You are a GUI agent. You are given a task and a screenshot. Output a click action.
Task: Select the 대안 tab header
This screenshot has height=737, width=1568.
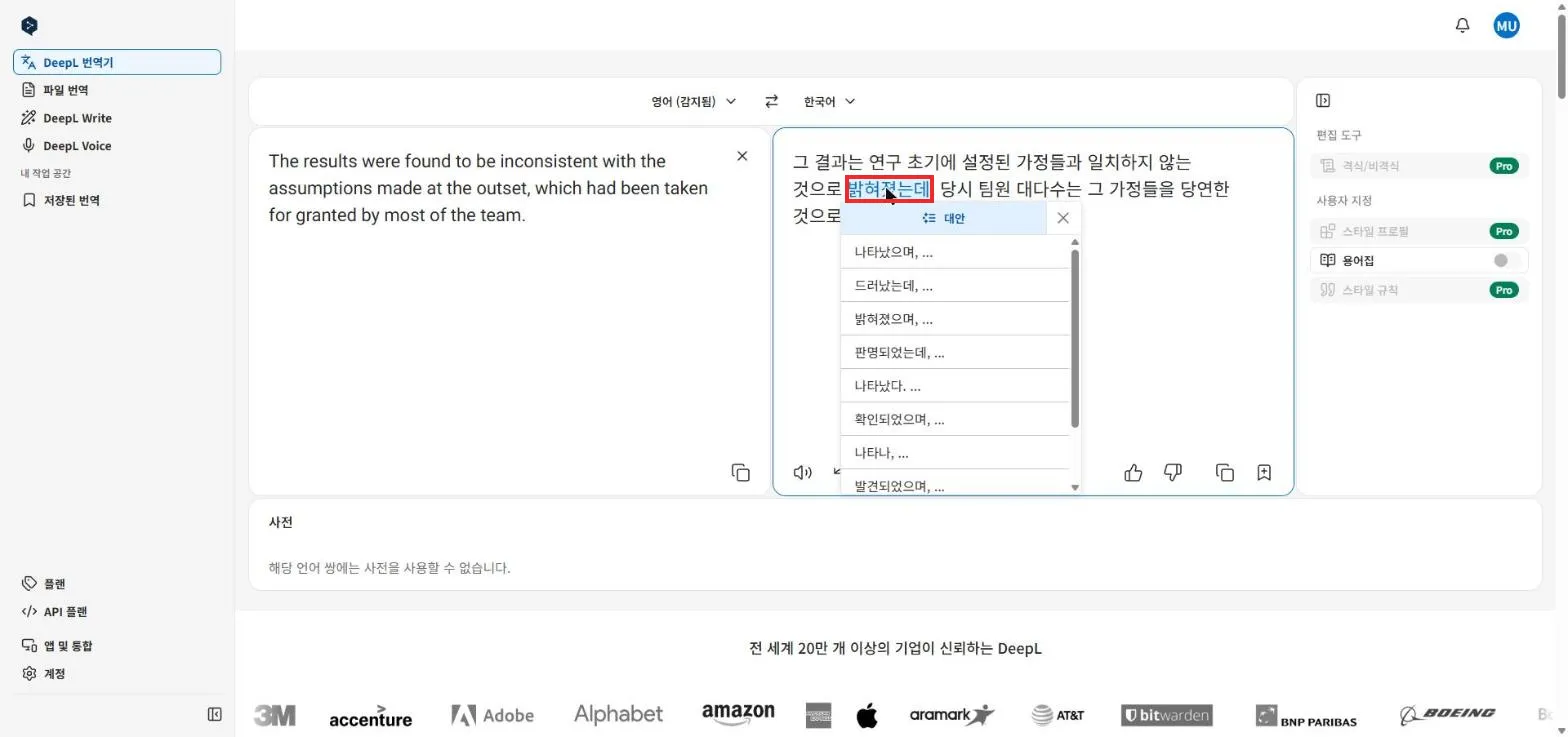(x=944, y=218)
